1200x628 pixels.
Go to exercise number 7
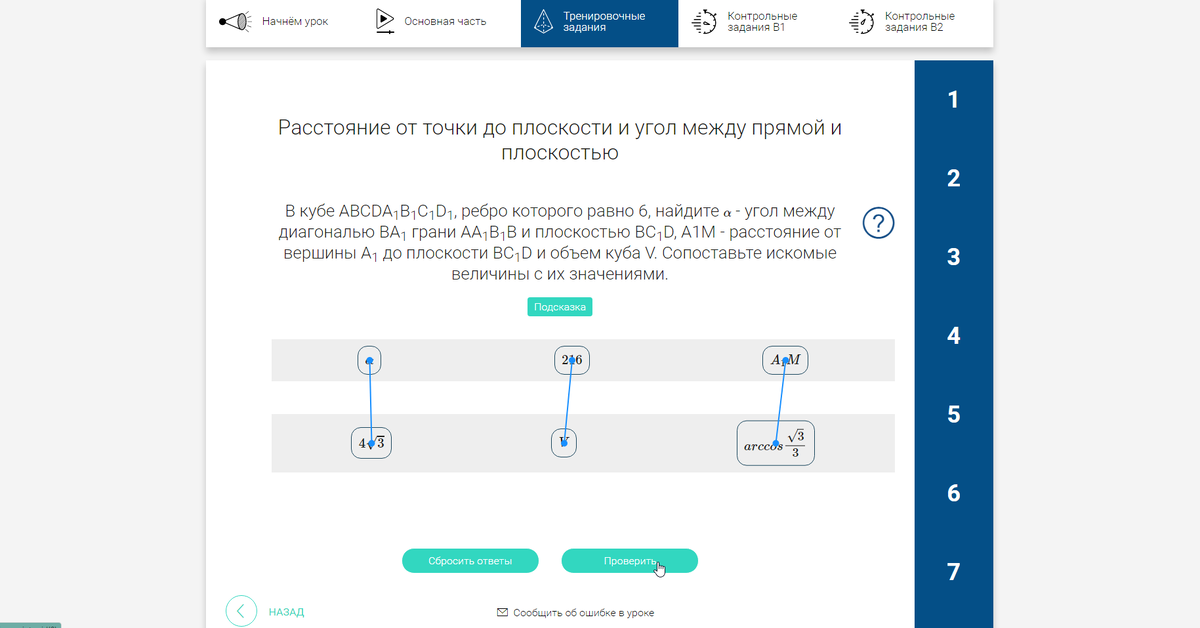pyautogui.click(x=953, y=572)
